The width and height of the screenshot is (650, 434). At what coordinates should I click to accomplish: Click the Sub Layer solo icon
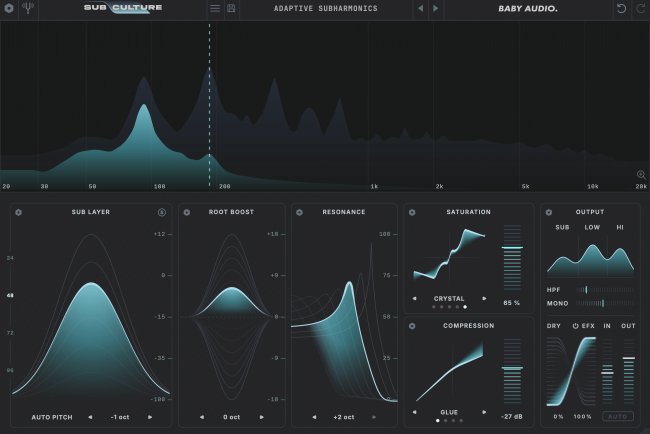coord(162,212)
